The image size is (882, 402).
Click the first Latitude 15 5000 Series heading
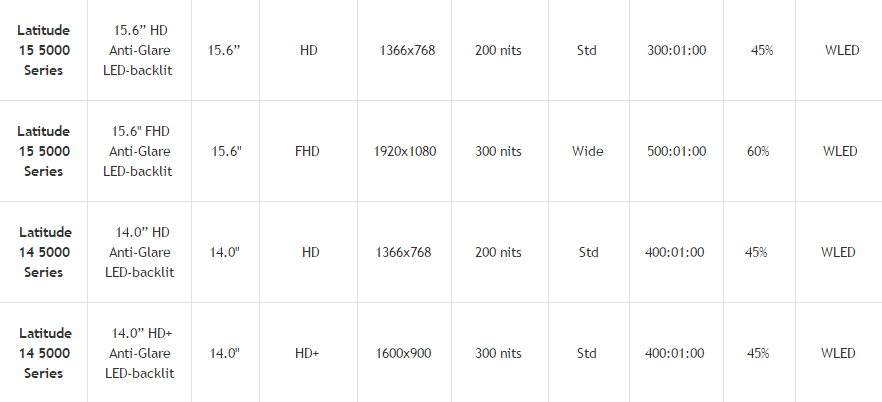pyautogui.click(x=43, y=50)
